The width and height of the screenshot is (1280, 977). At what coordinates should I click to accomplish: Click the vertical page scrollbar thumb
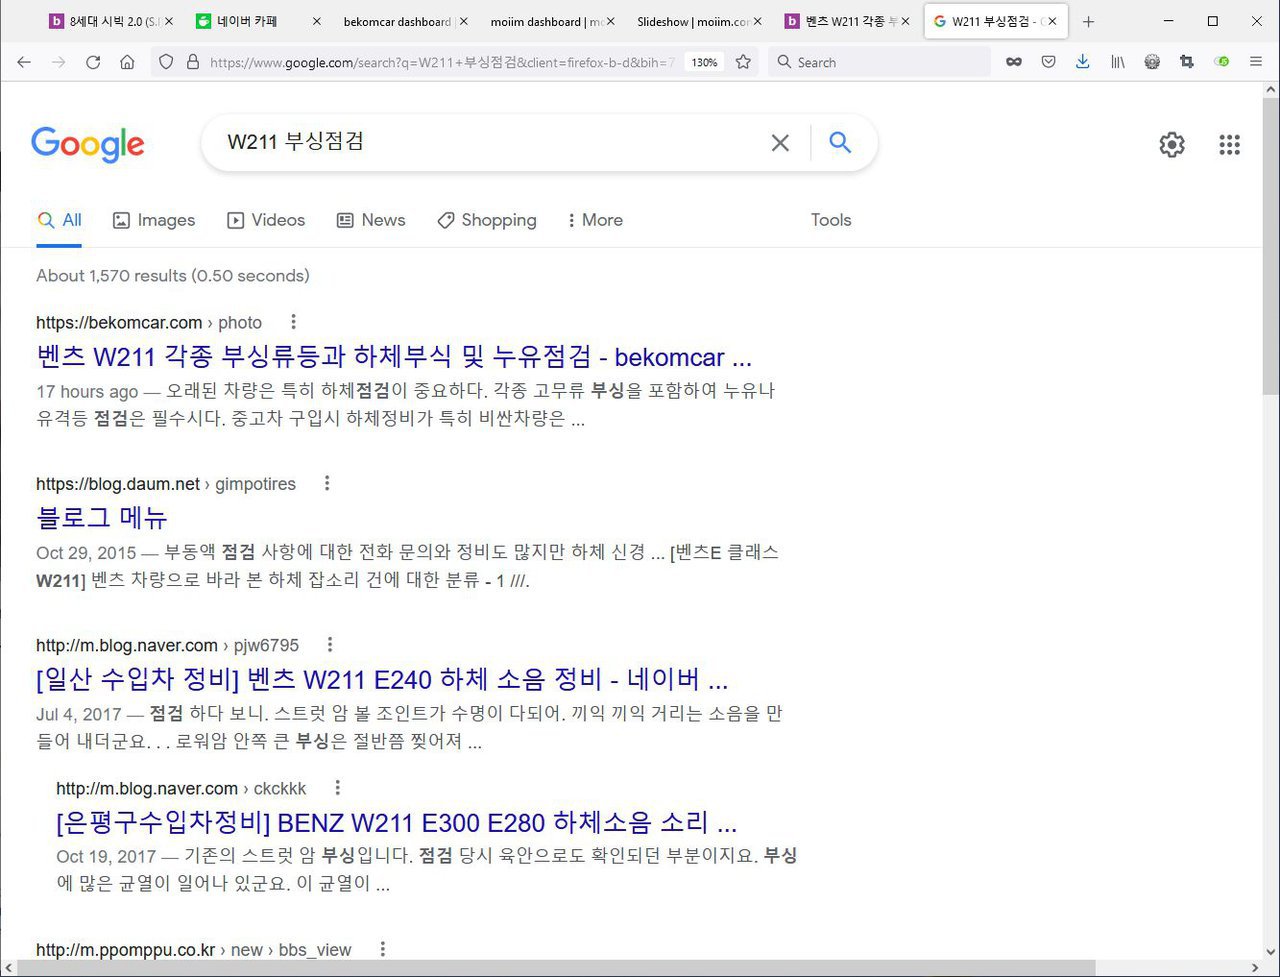pyautogui.click(x=1271, y=245)
